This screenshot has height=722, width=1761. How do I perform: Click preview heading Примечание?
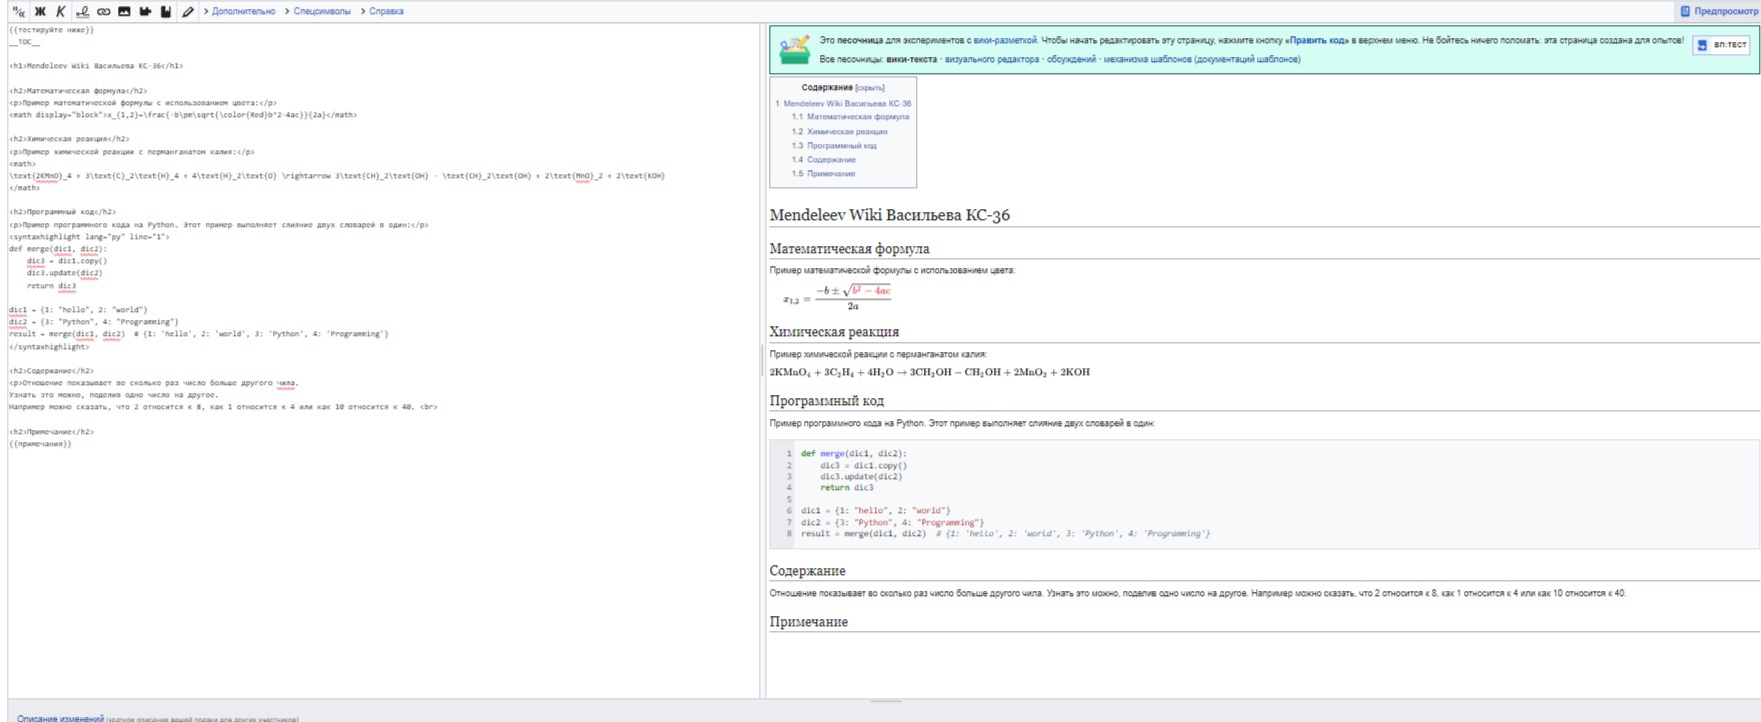coord(808,621)
